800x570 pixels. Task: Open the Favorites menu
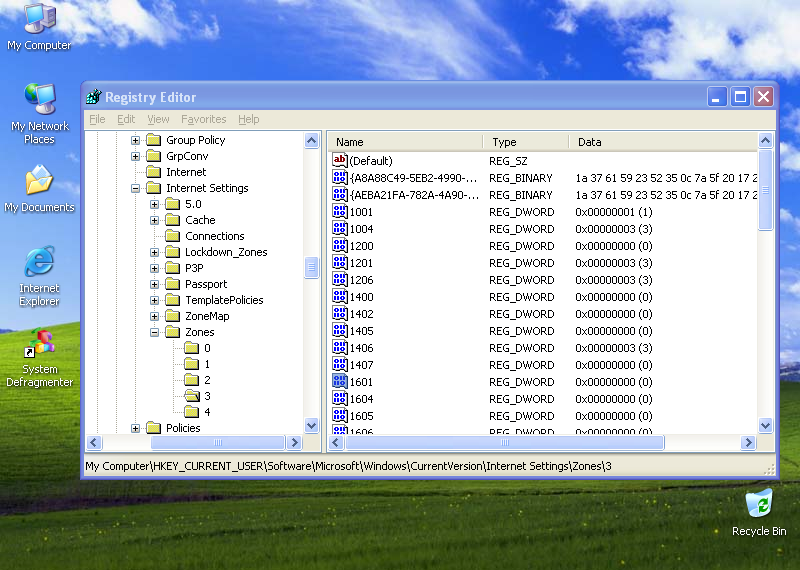coord(204,119)
